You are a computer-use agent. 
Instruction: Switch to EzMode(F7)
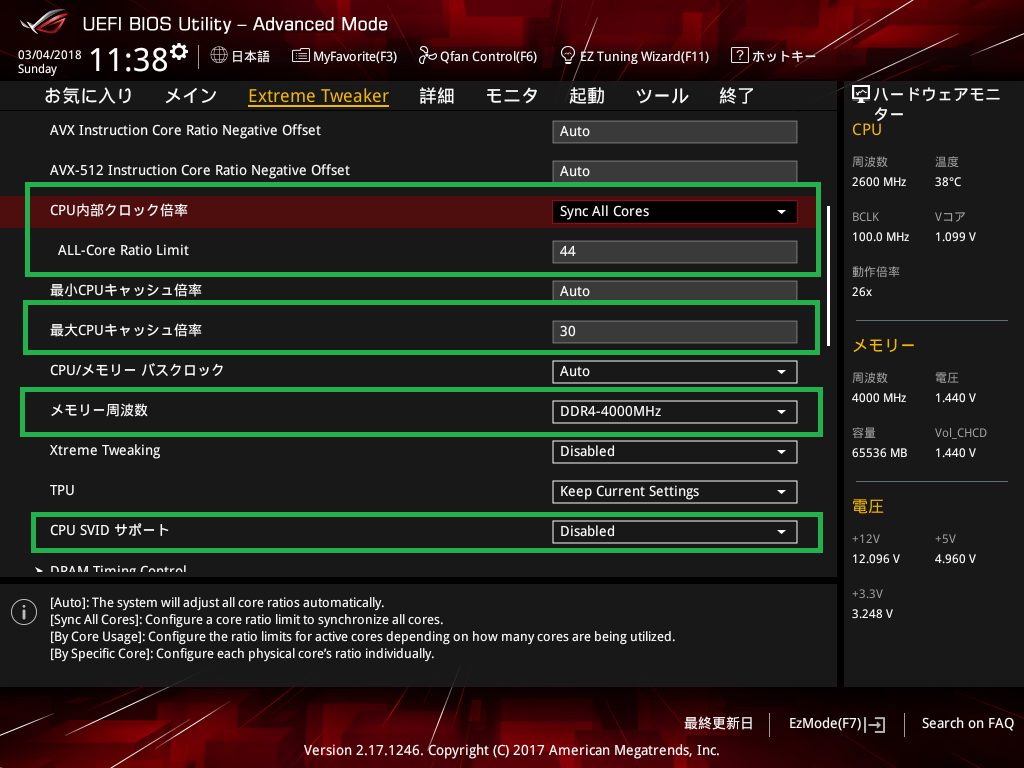click(x=837, y=724)
